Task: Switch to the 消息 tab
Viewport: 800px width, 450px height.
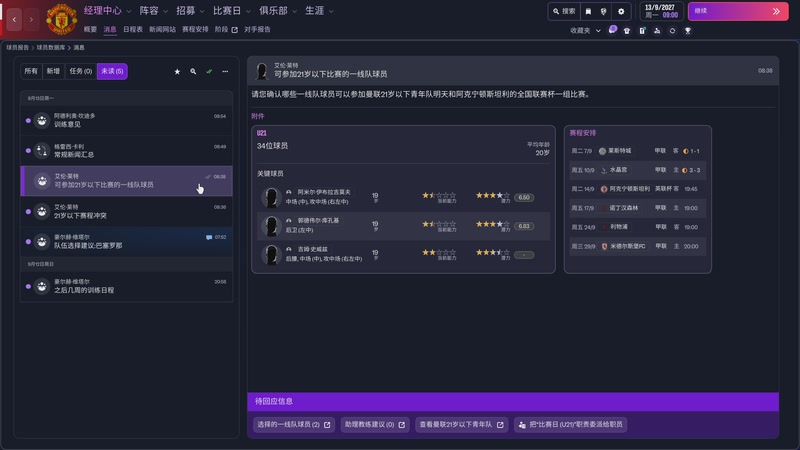Action: point(110,30)
